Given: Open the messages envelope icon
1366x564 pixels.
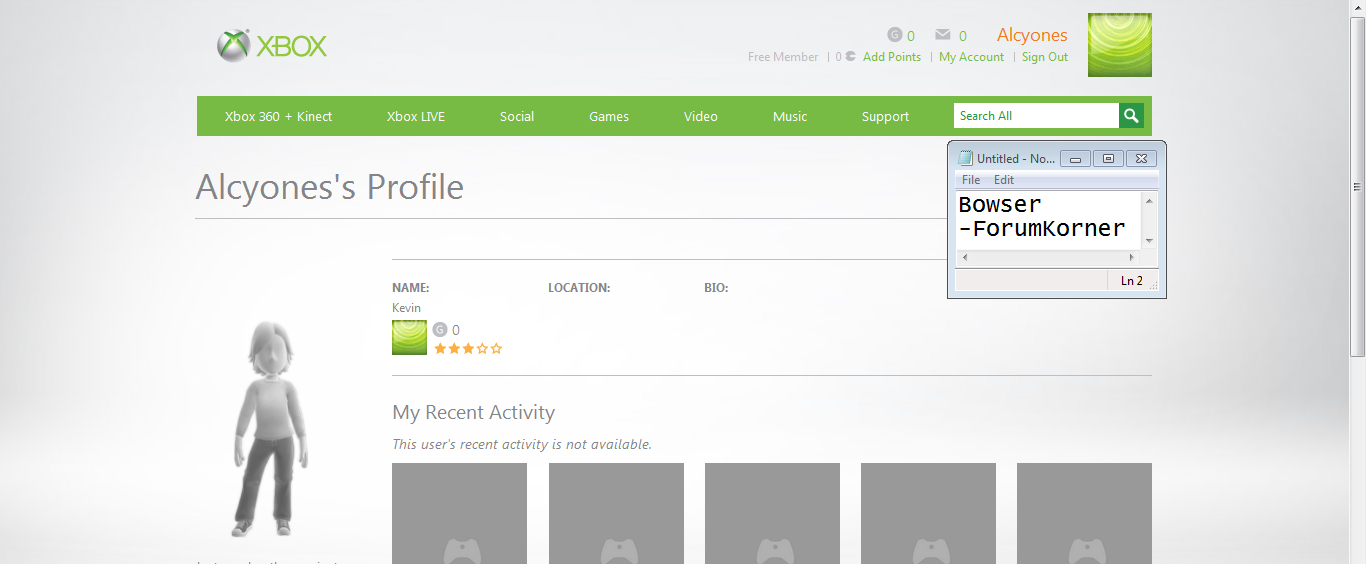Looking at the screenshot, I should click(943, 35).
